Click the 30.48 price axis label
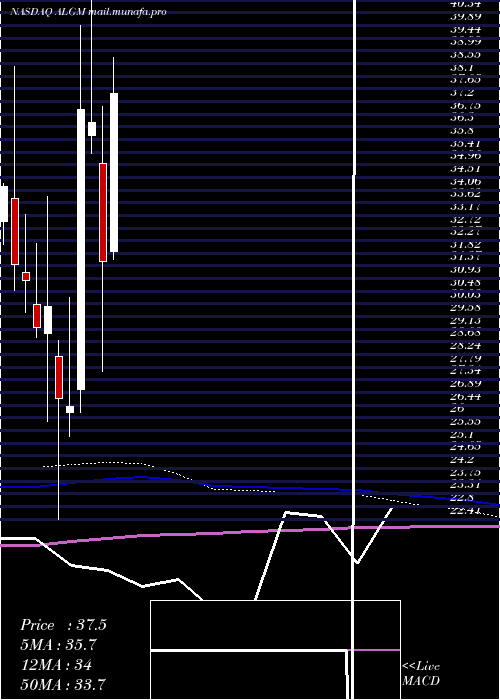Image resolution: width=500 pixels, height=700 pixels. pyautogui.click(x=465, y=283)
